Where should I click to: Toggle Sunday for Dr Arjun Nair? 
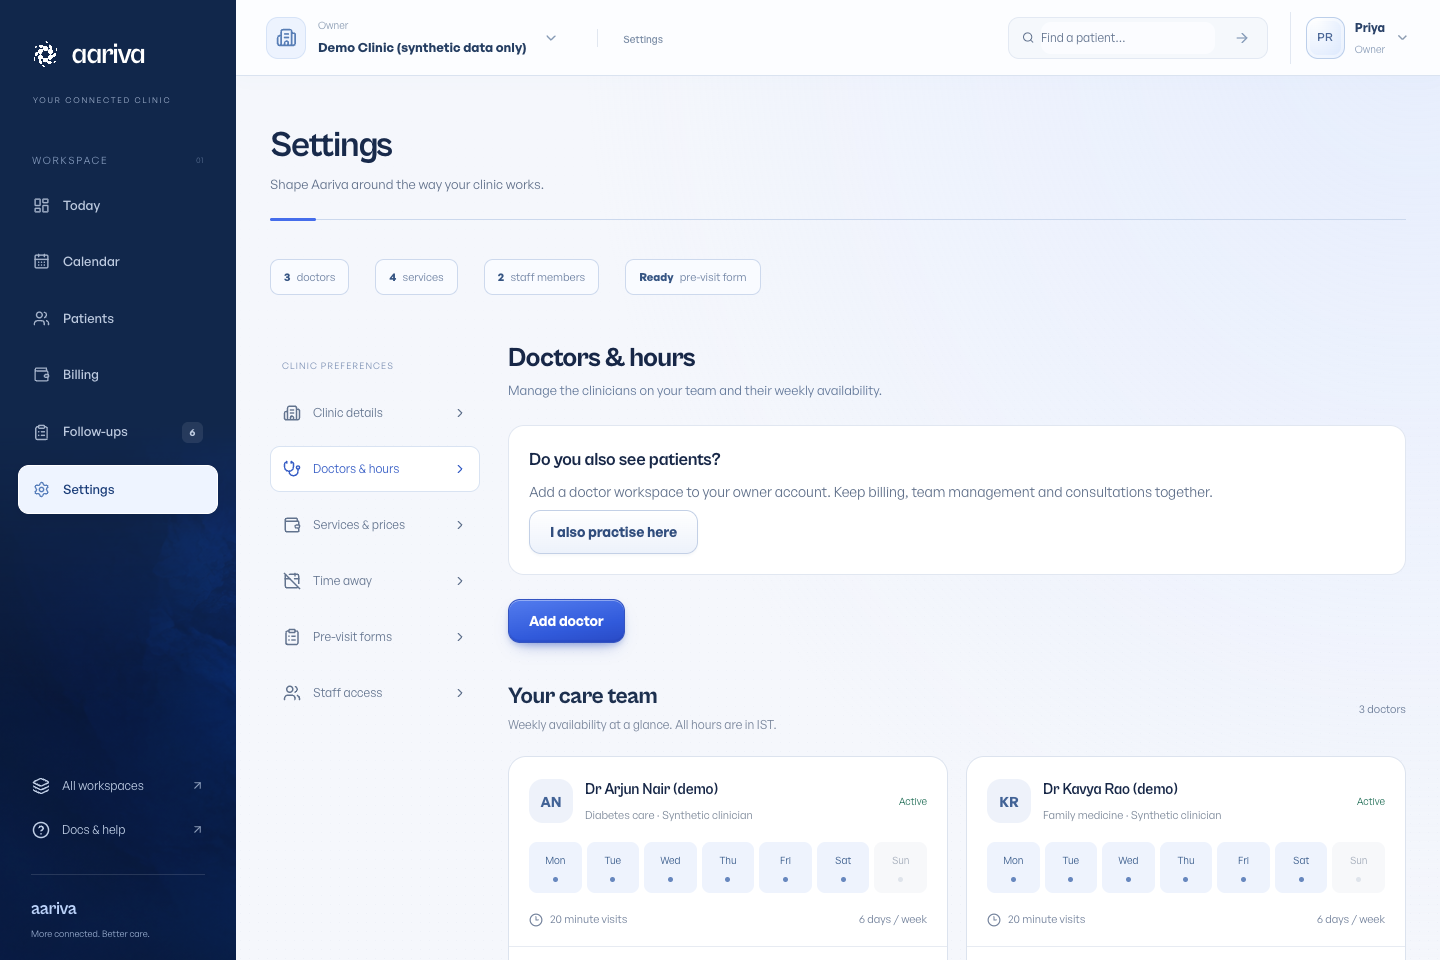(900, 867)
